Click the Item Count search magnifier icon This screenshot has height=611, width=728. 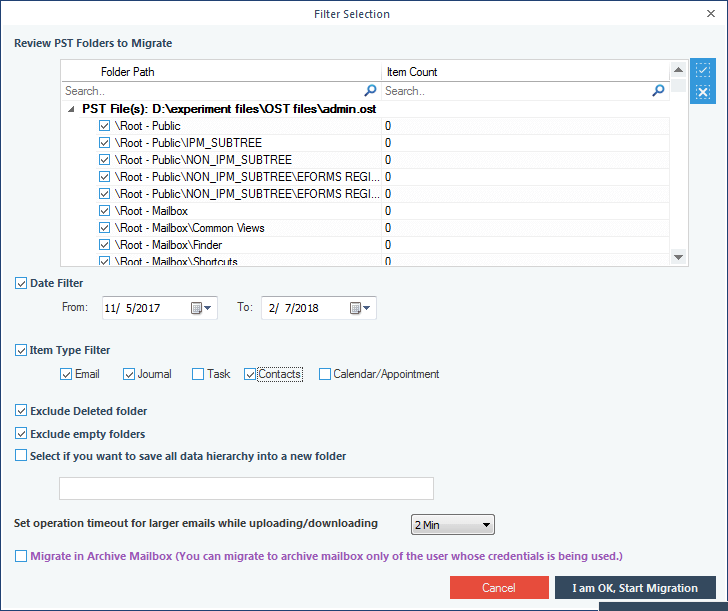click(x=658, y=91)
